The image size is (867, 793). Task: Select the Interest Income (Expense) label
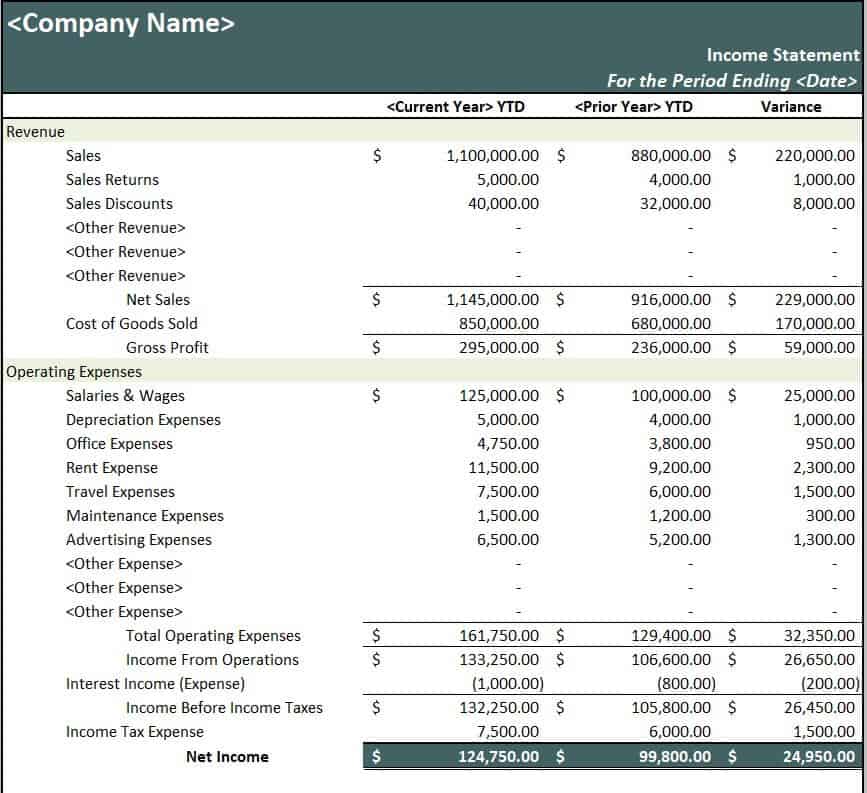click(x=155, y=684)
